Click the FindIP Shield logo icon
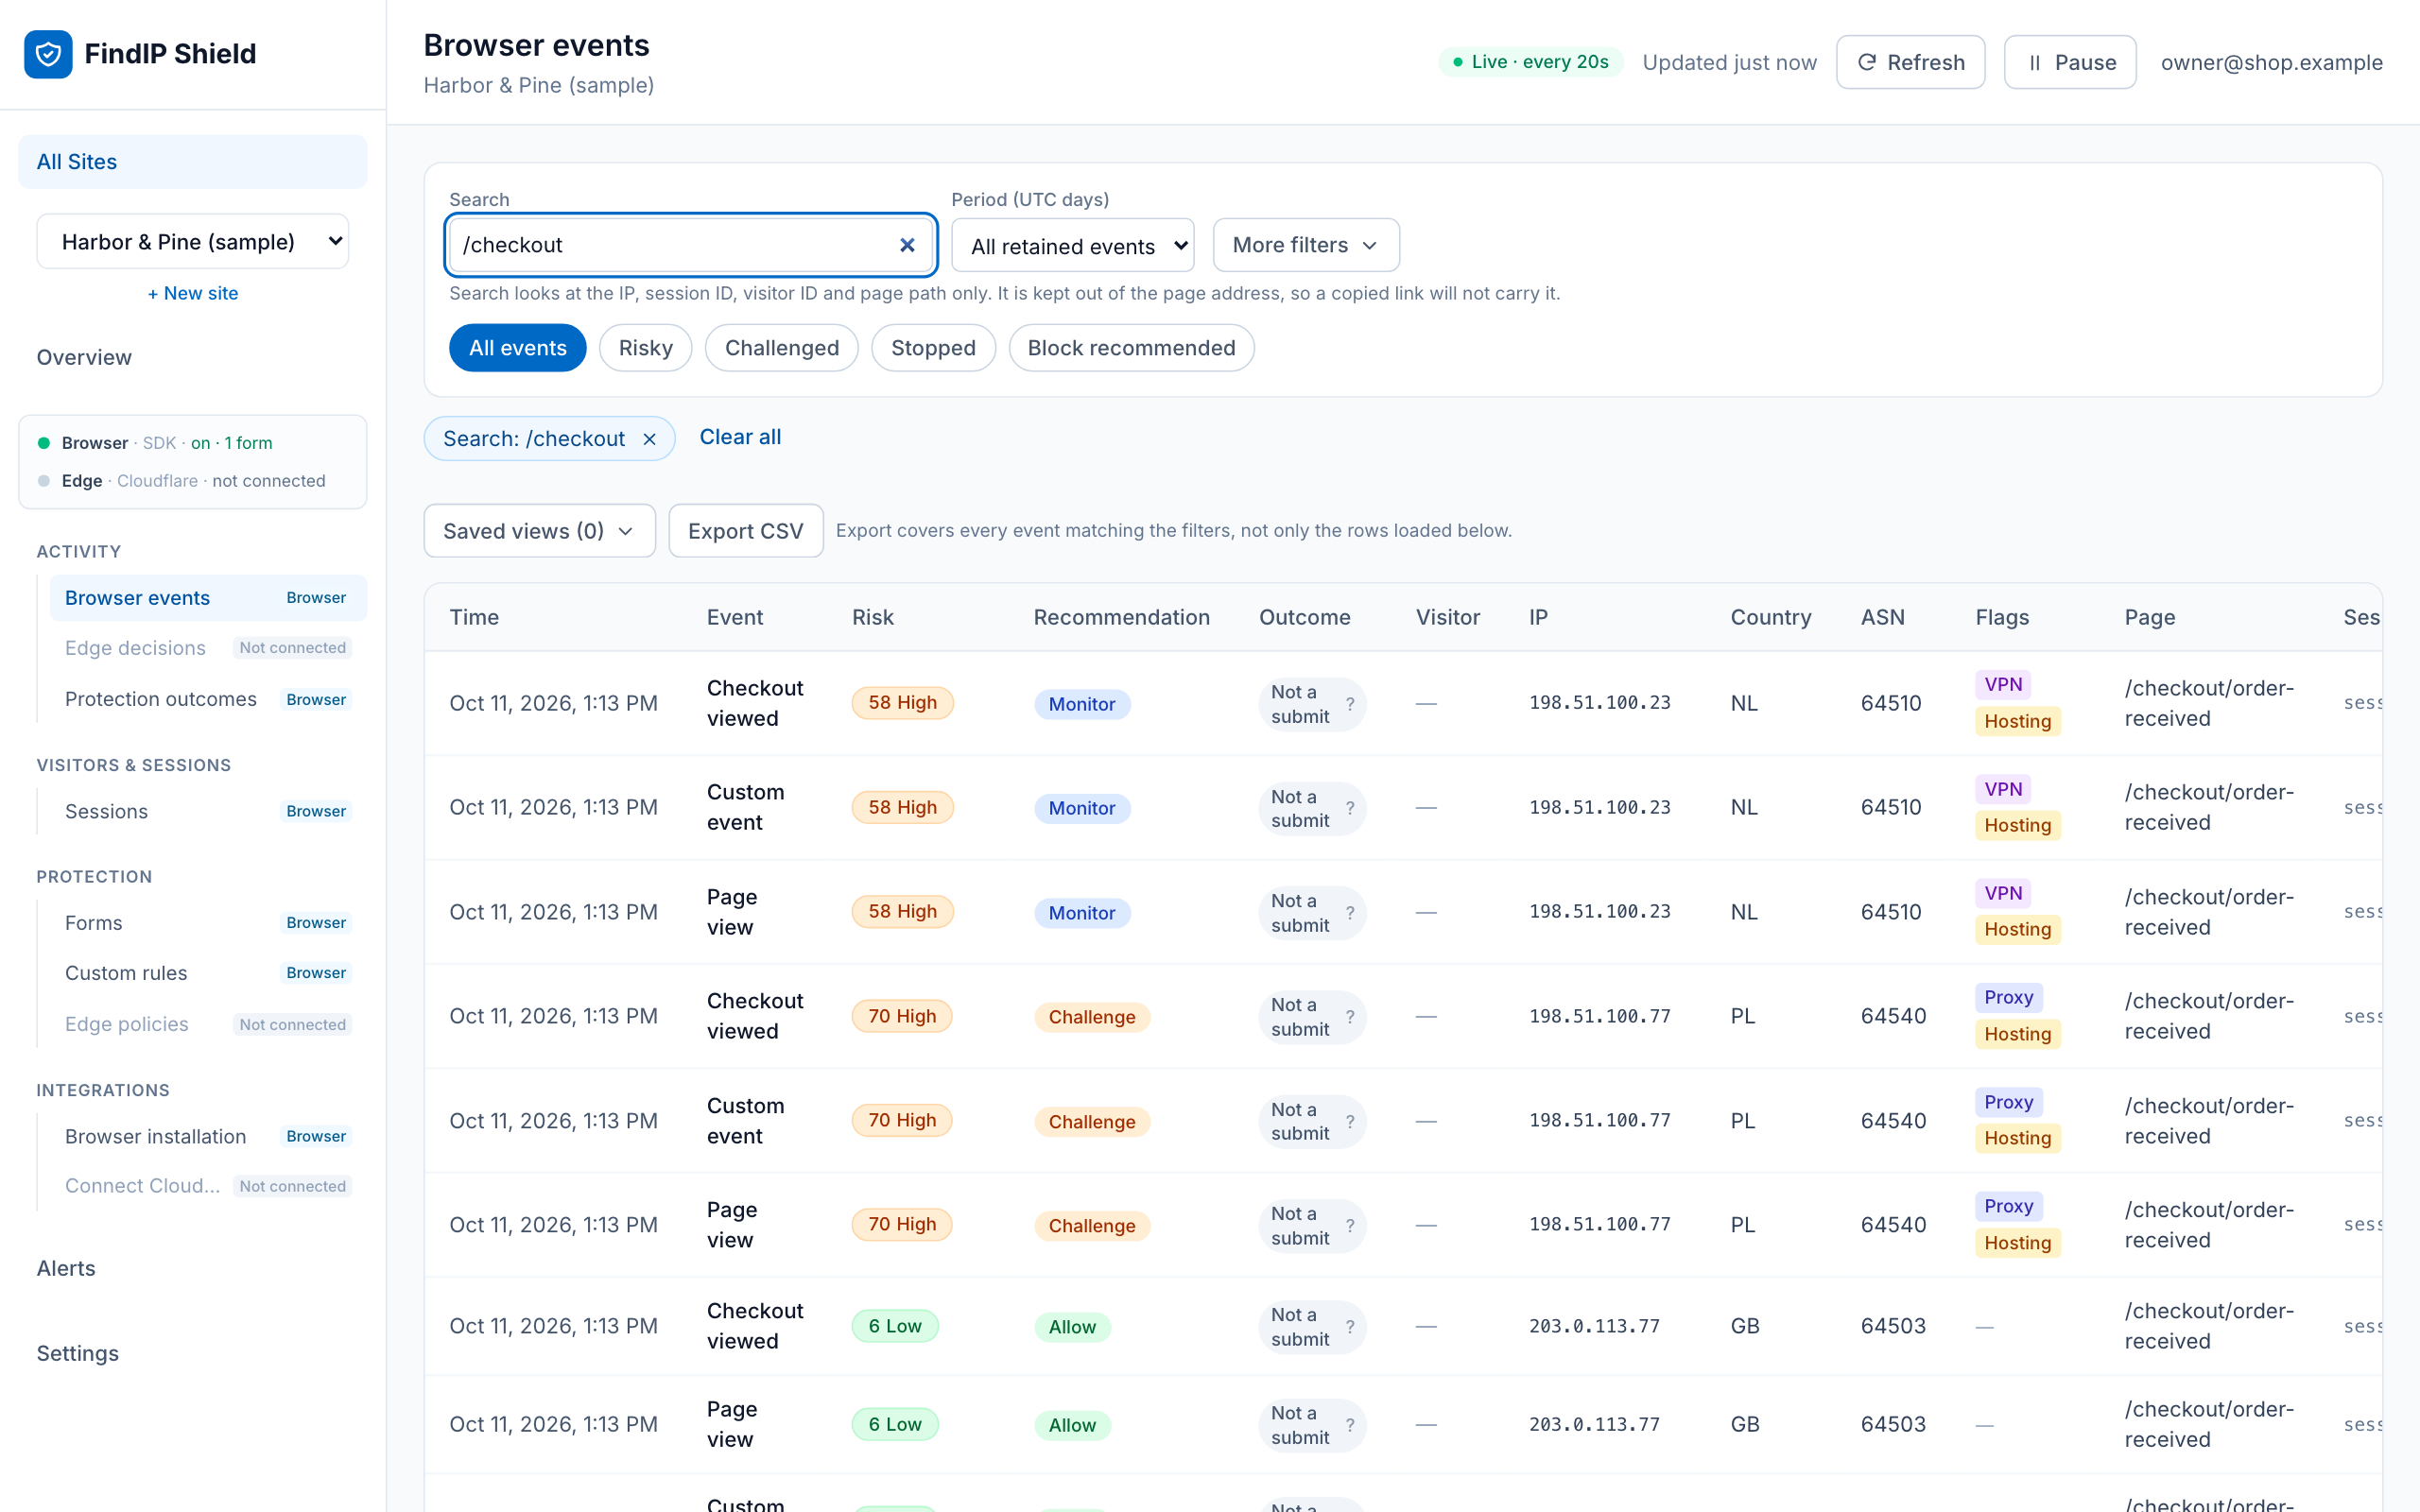Image resolution: width=2420 pixels, height=1512 pixels. pyautogui.click(x=48, y=54)
